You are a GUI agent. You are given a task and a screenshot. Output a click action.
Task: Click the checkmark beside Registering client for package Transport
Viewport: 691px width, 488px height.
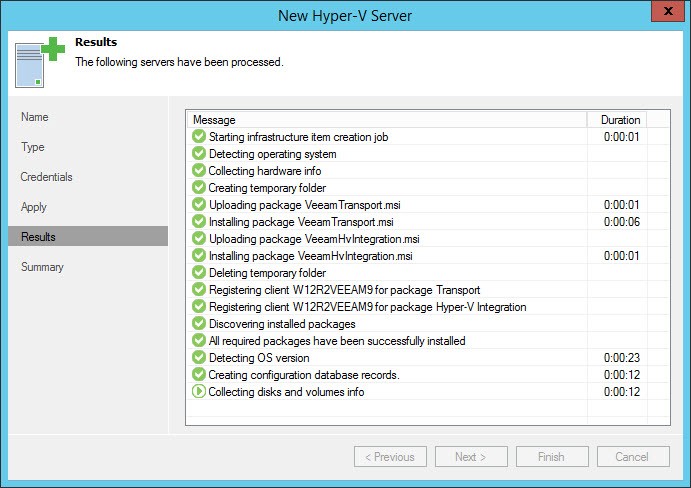tap(199, 289)
